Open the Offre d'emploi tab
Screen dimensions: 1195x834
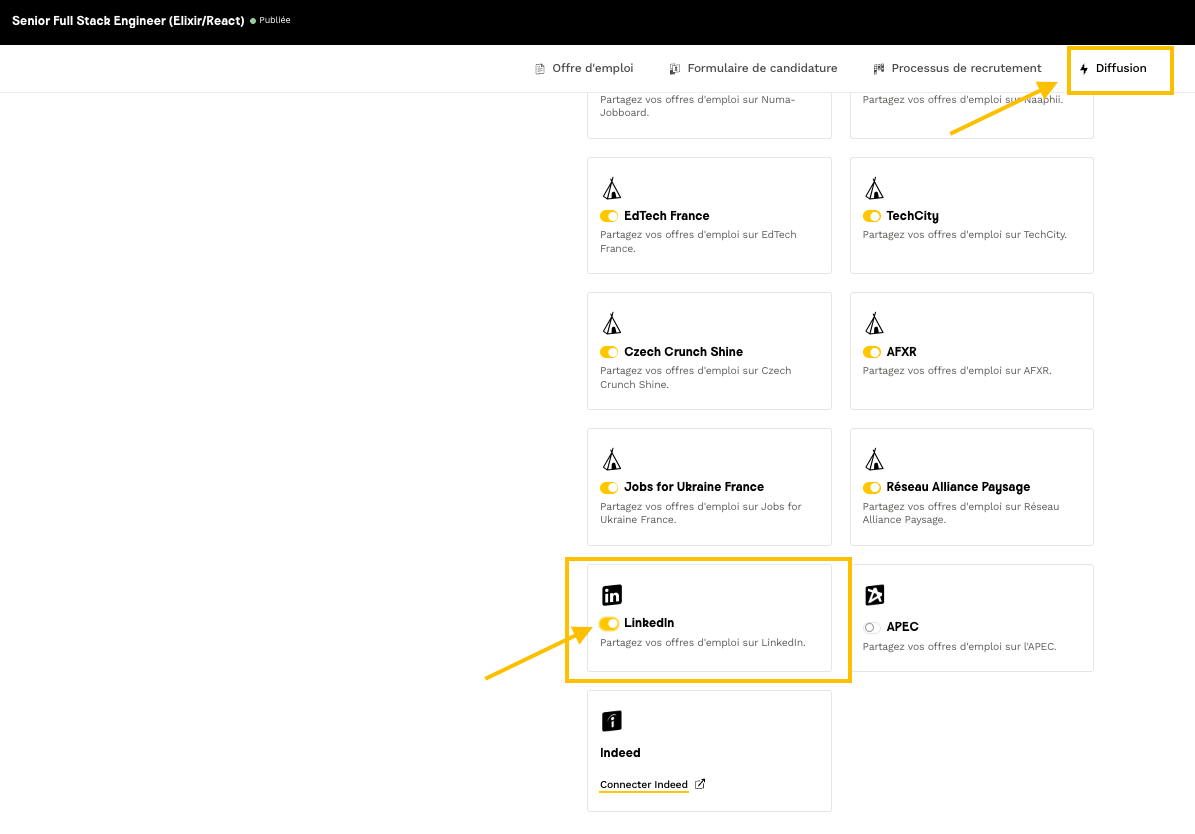click(x=584, y=69)
